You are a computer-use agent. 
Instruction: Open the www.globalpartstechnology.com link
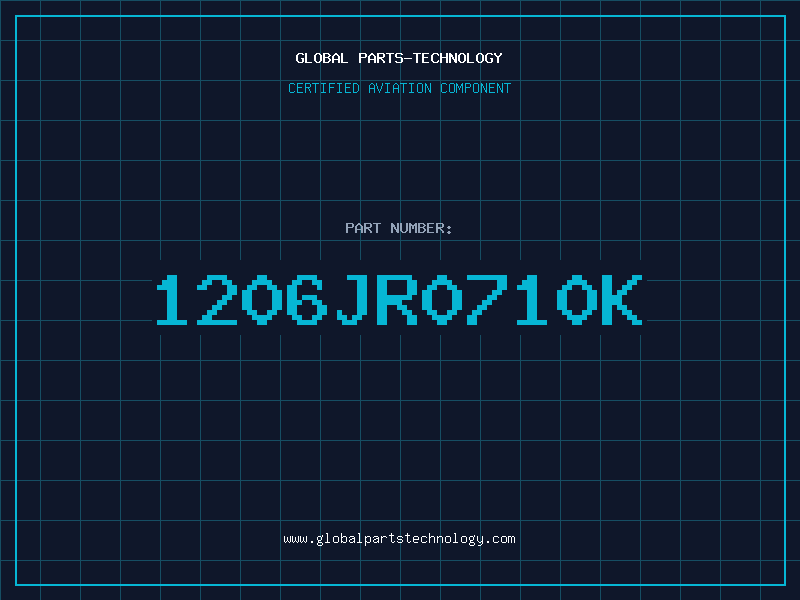click(x=399, y=539)
